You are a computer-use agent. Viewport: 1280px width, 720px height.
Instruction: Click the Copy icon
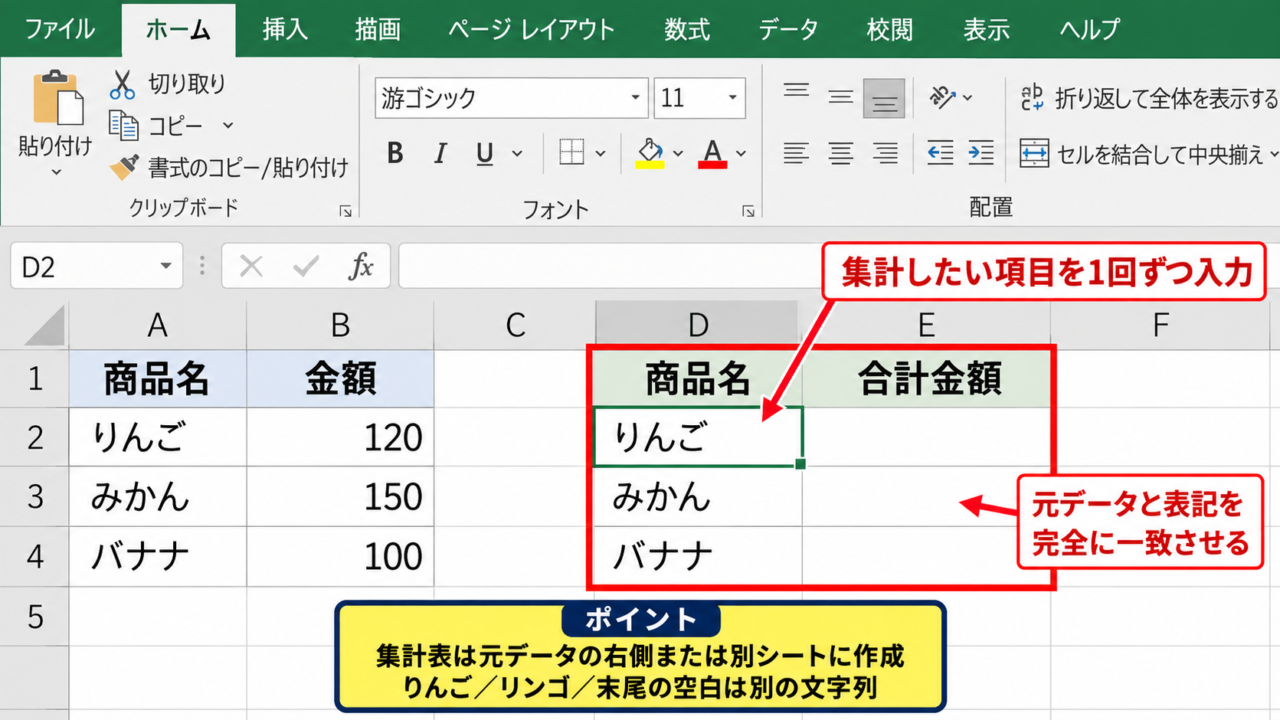click(123, 126)
